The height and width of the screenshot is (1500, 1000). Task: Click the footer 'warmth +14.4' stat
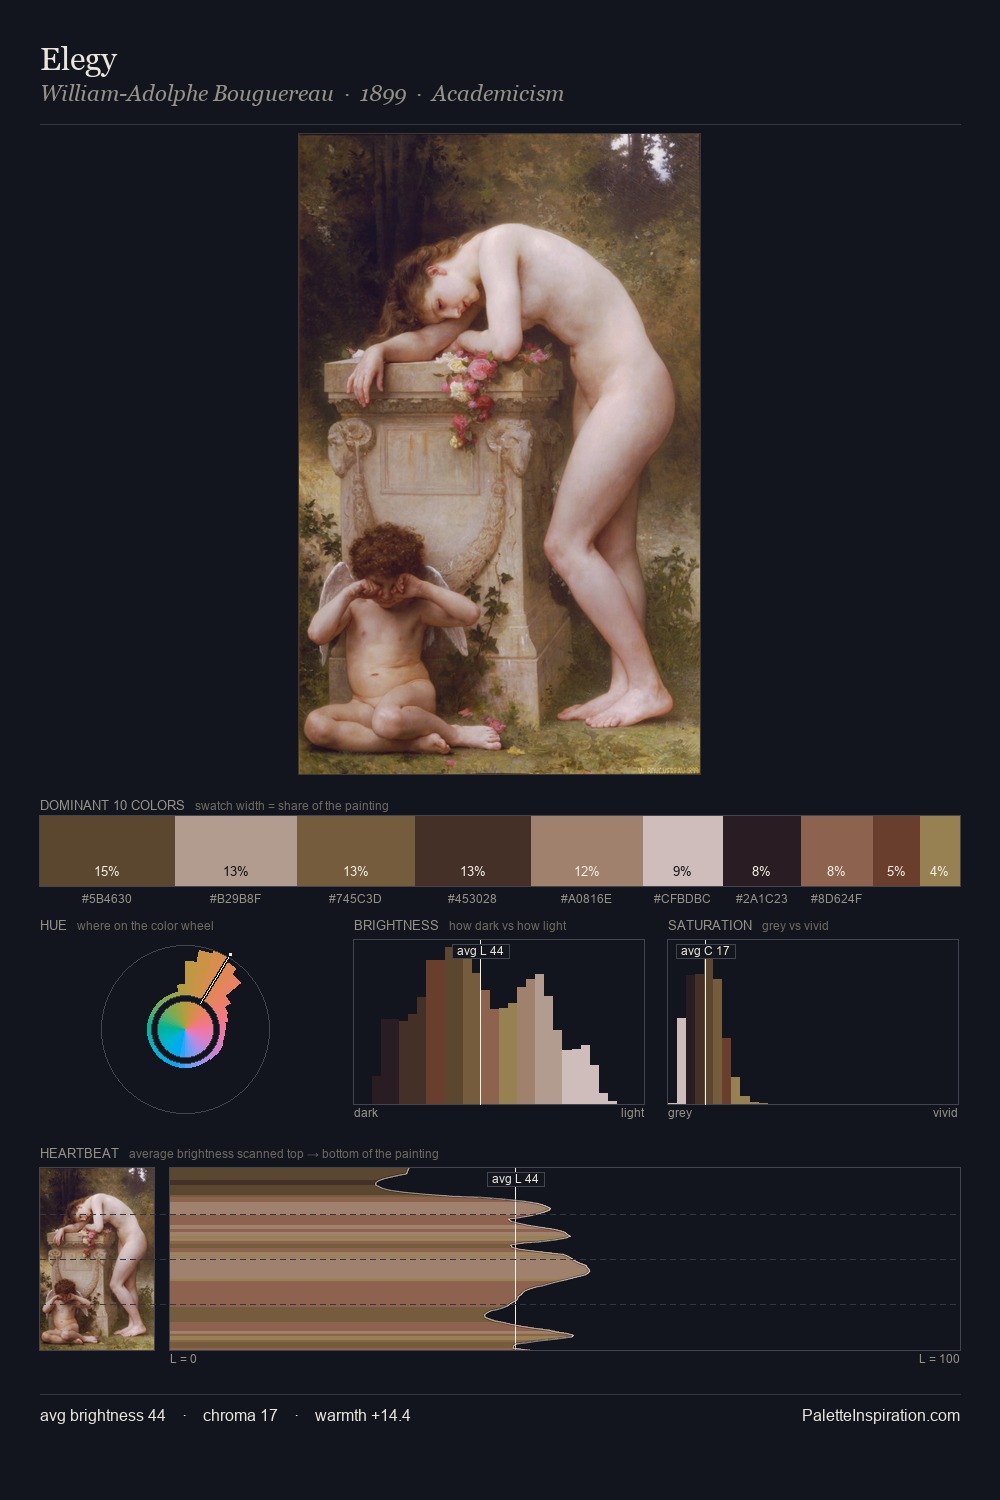coord(362,1415)
